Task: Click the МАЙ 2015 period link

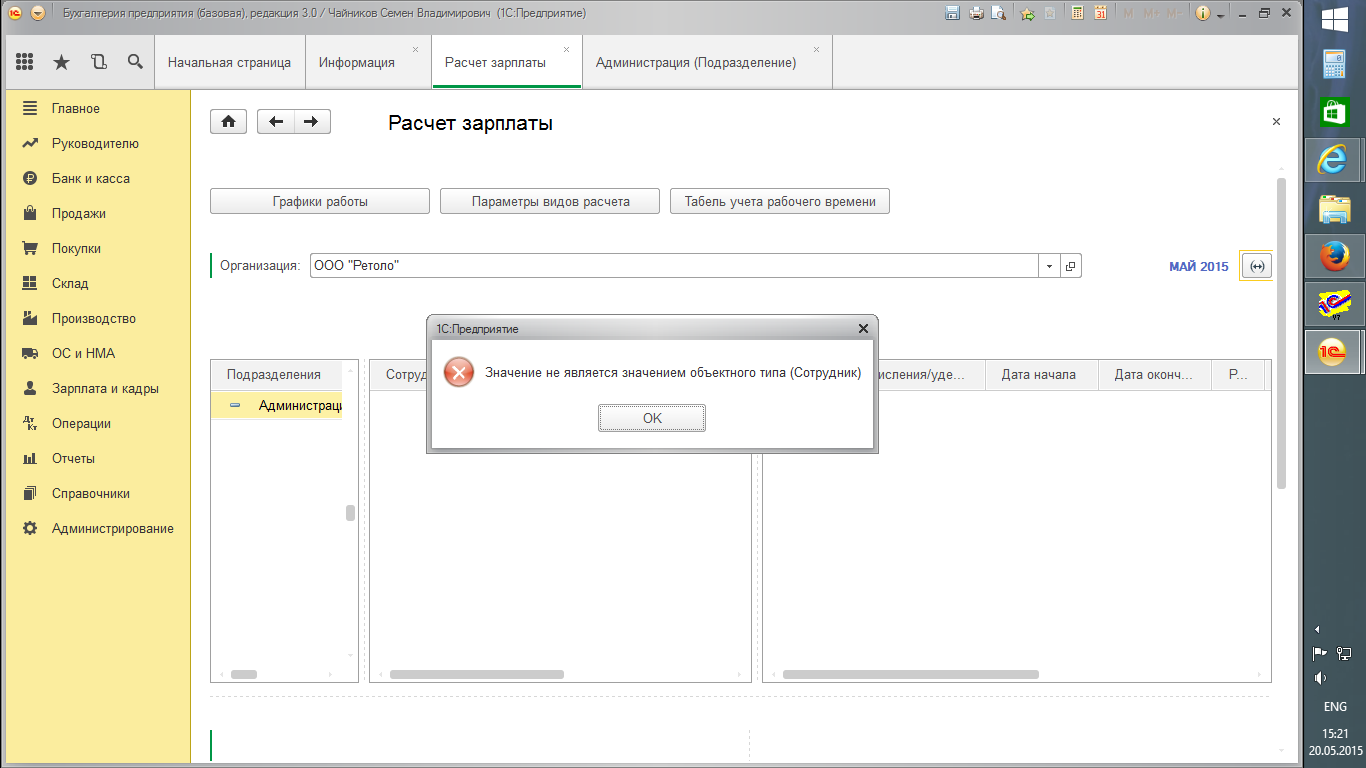Action: [x=1198, y=267]
